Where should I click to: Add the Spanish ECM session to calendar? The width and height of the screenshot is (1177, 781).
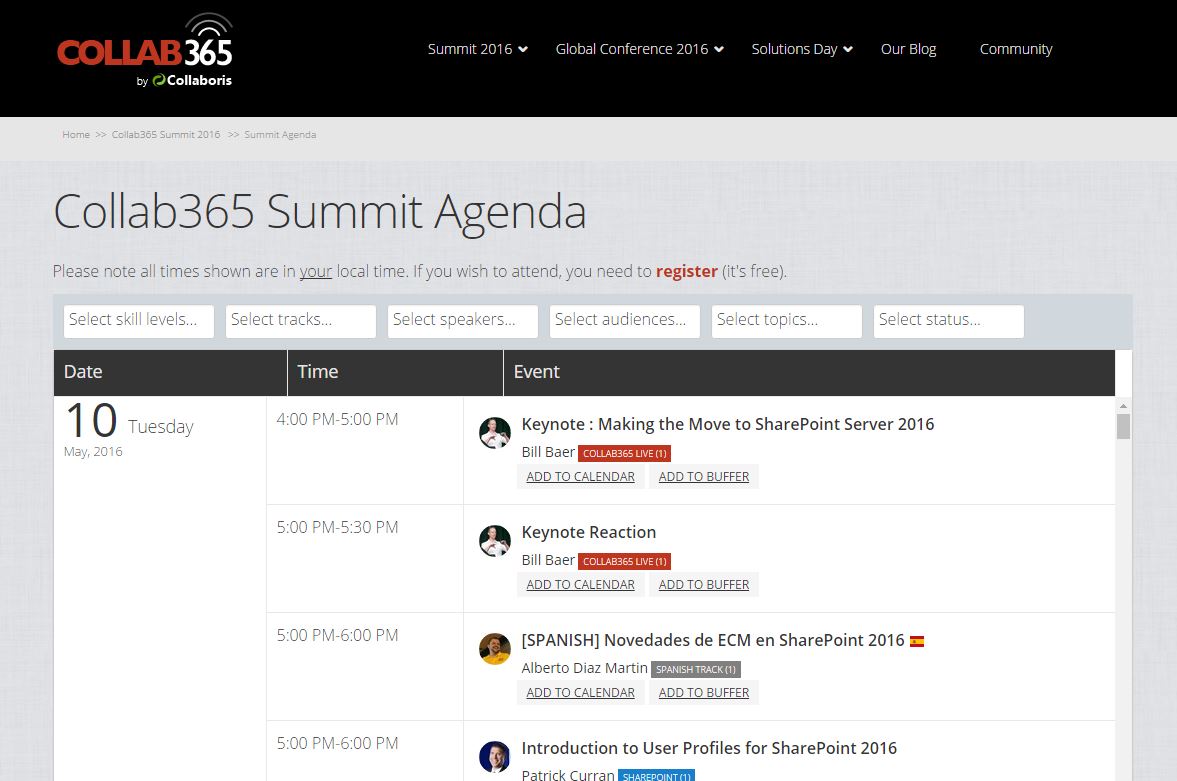[x=580, y=693]
